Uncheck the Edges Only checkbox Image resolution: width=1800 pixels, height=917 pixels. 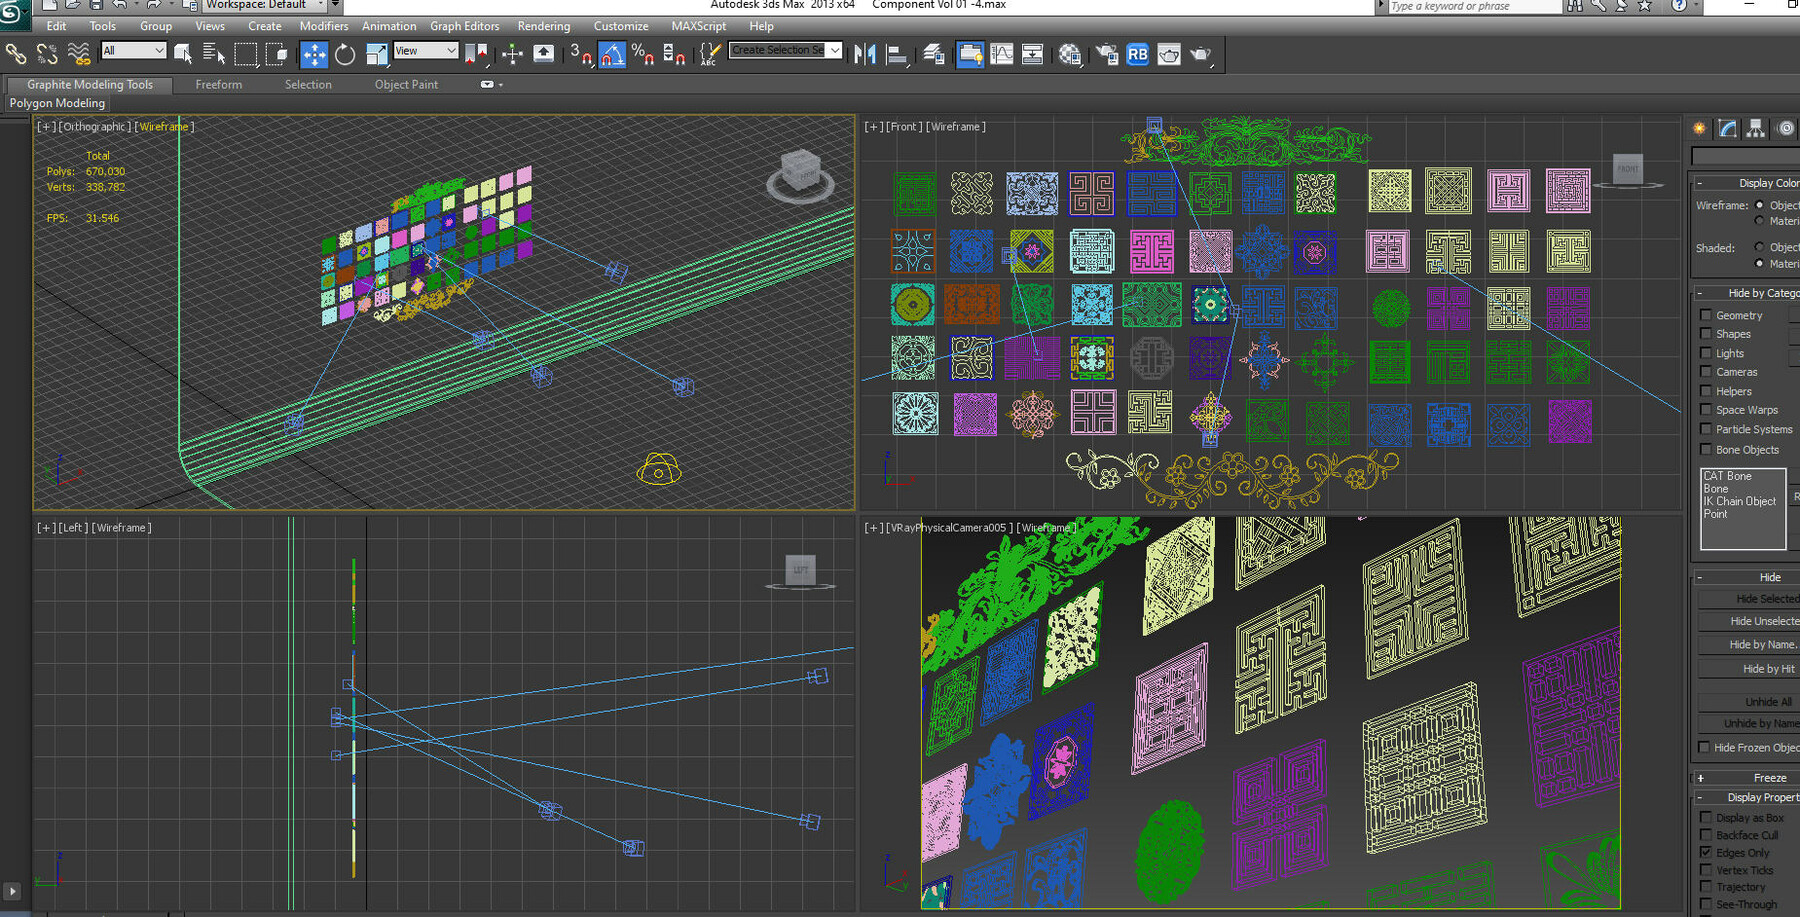[x=1706, y=852]
